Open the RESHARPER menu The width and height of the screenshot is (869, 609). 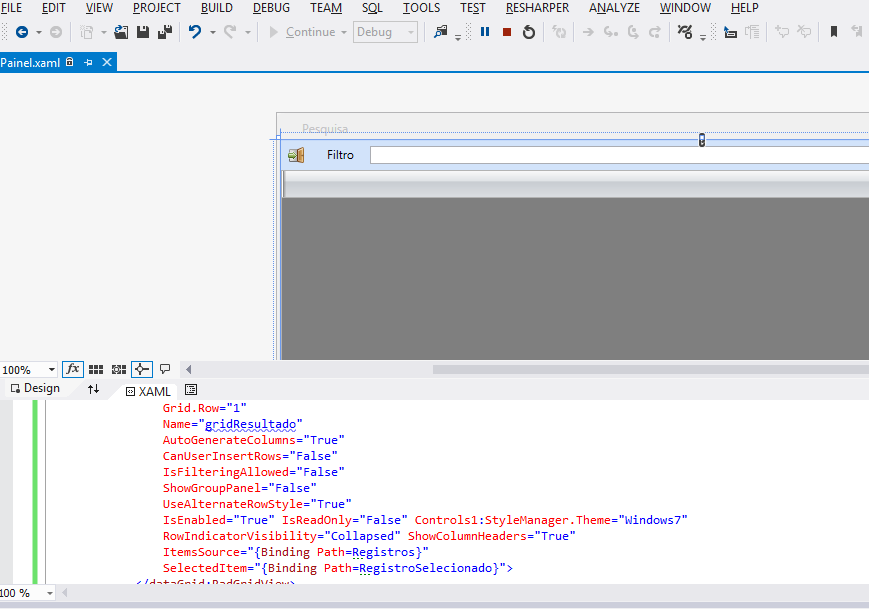(x=537, y=8)
